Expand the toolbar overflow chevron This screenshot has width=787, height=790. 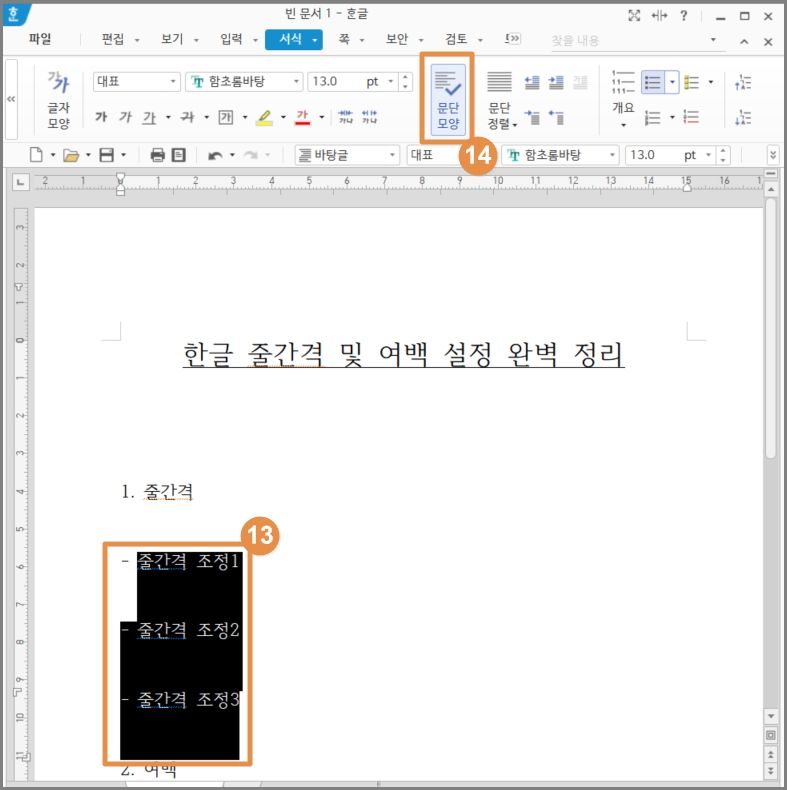773,155
